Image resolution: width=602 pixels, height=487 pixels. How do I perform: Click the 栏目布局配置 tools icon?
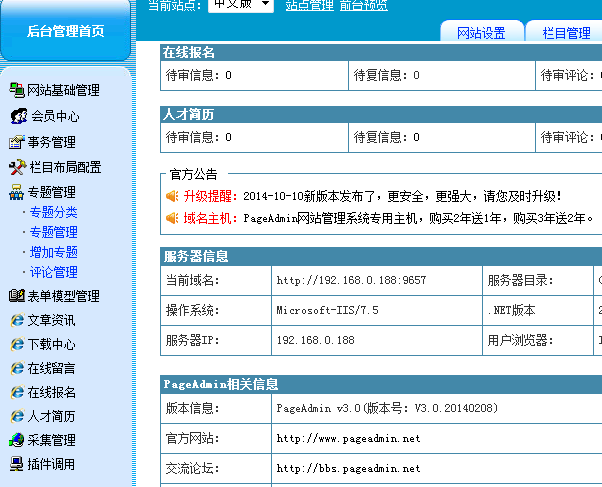pos(16,167)
